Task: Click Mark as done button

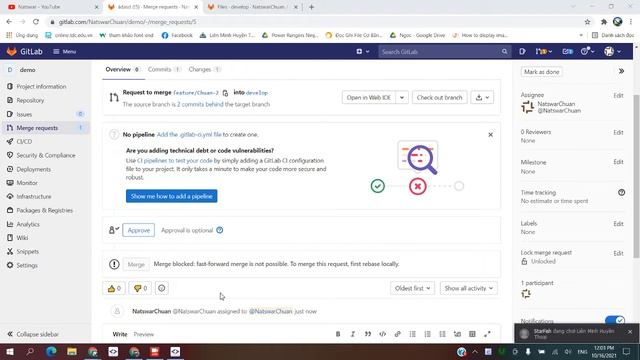Action: [x=542, y=72]
